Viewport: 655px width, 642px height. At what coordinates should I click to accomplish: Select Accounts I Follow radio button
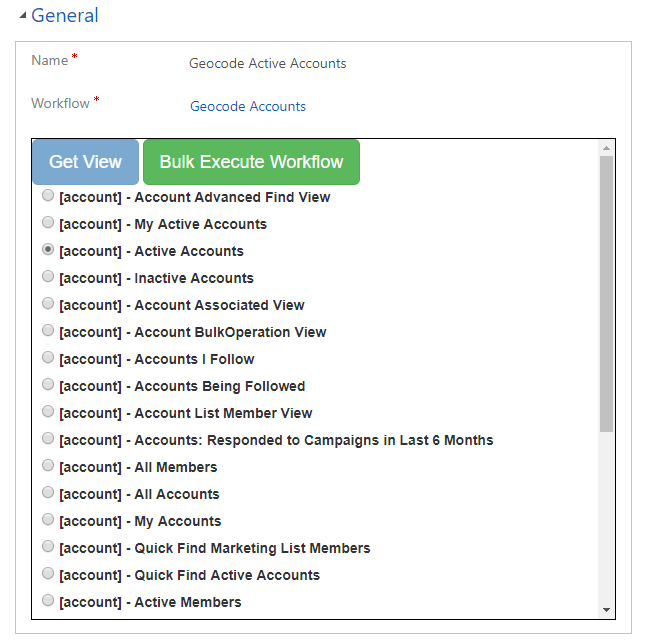(48, 359)
